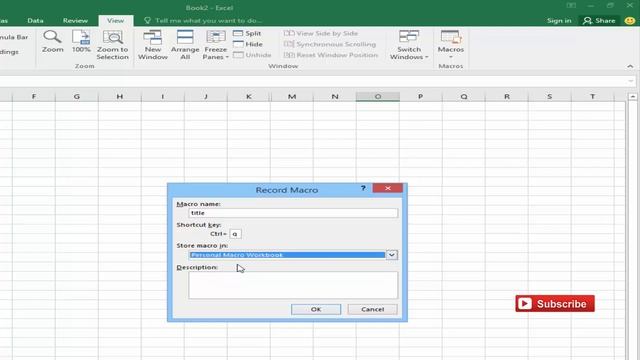Cancel the Record Macro dialog
Image resolution: width=640 pixels, height=360 pixels.
click(372, 309)
